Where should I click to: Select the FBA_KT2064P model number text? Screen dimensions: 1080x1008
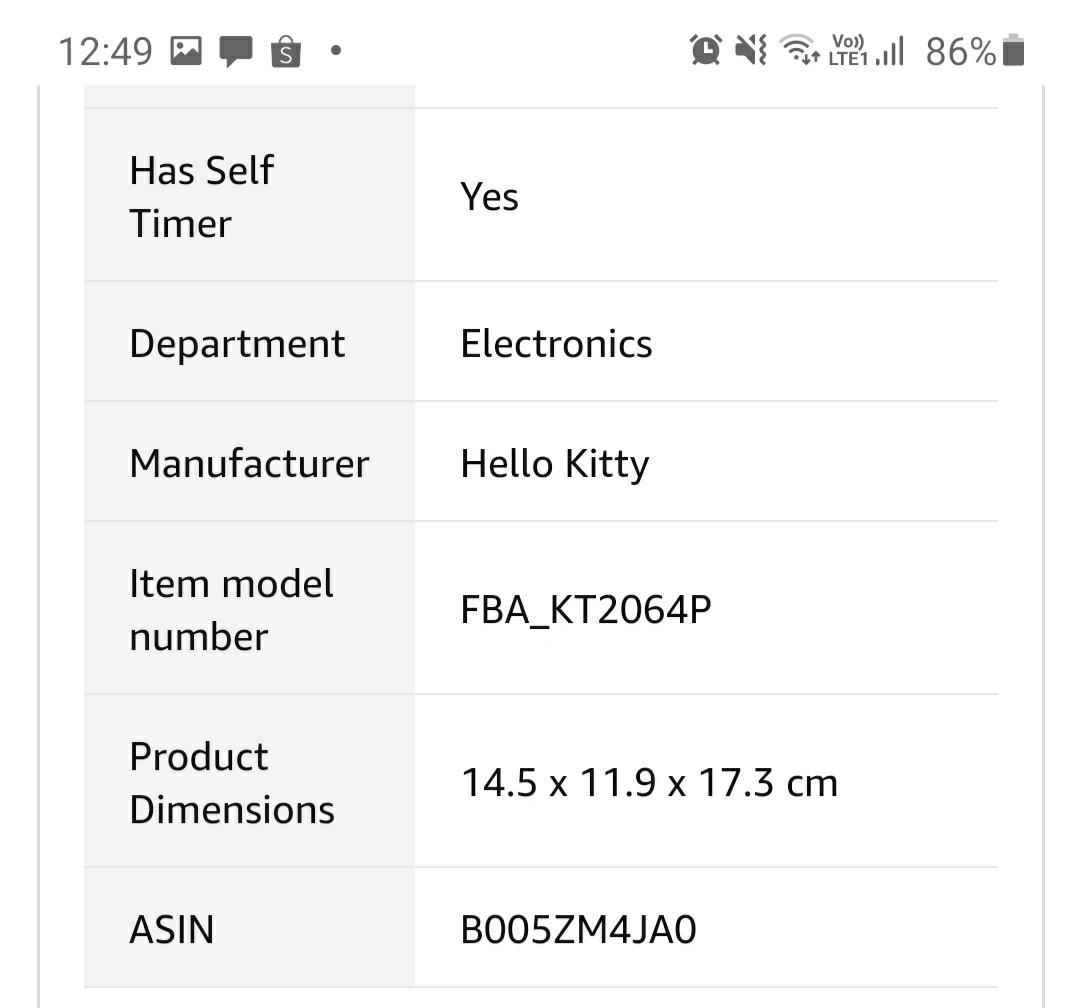click(586, 609)
